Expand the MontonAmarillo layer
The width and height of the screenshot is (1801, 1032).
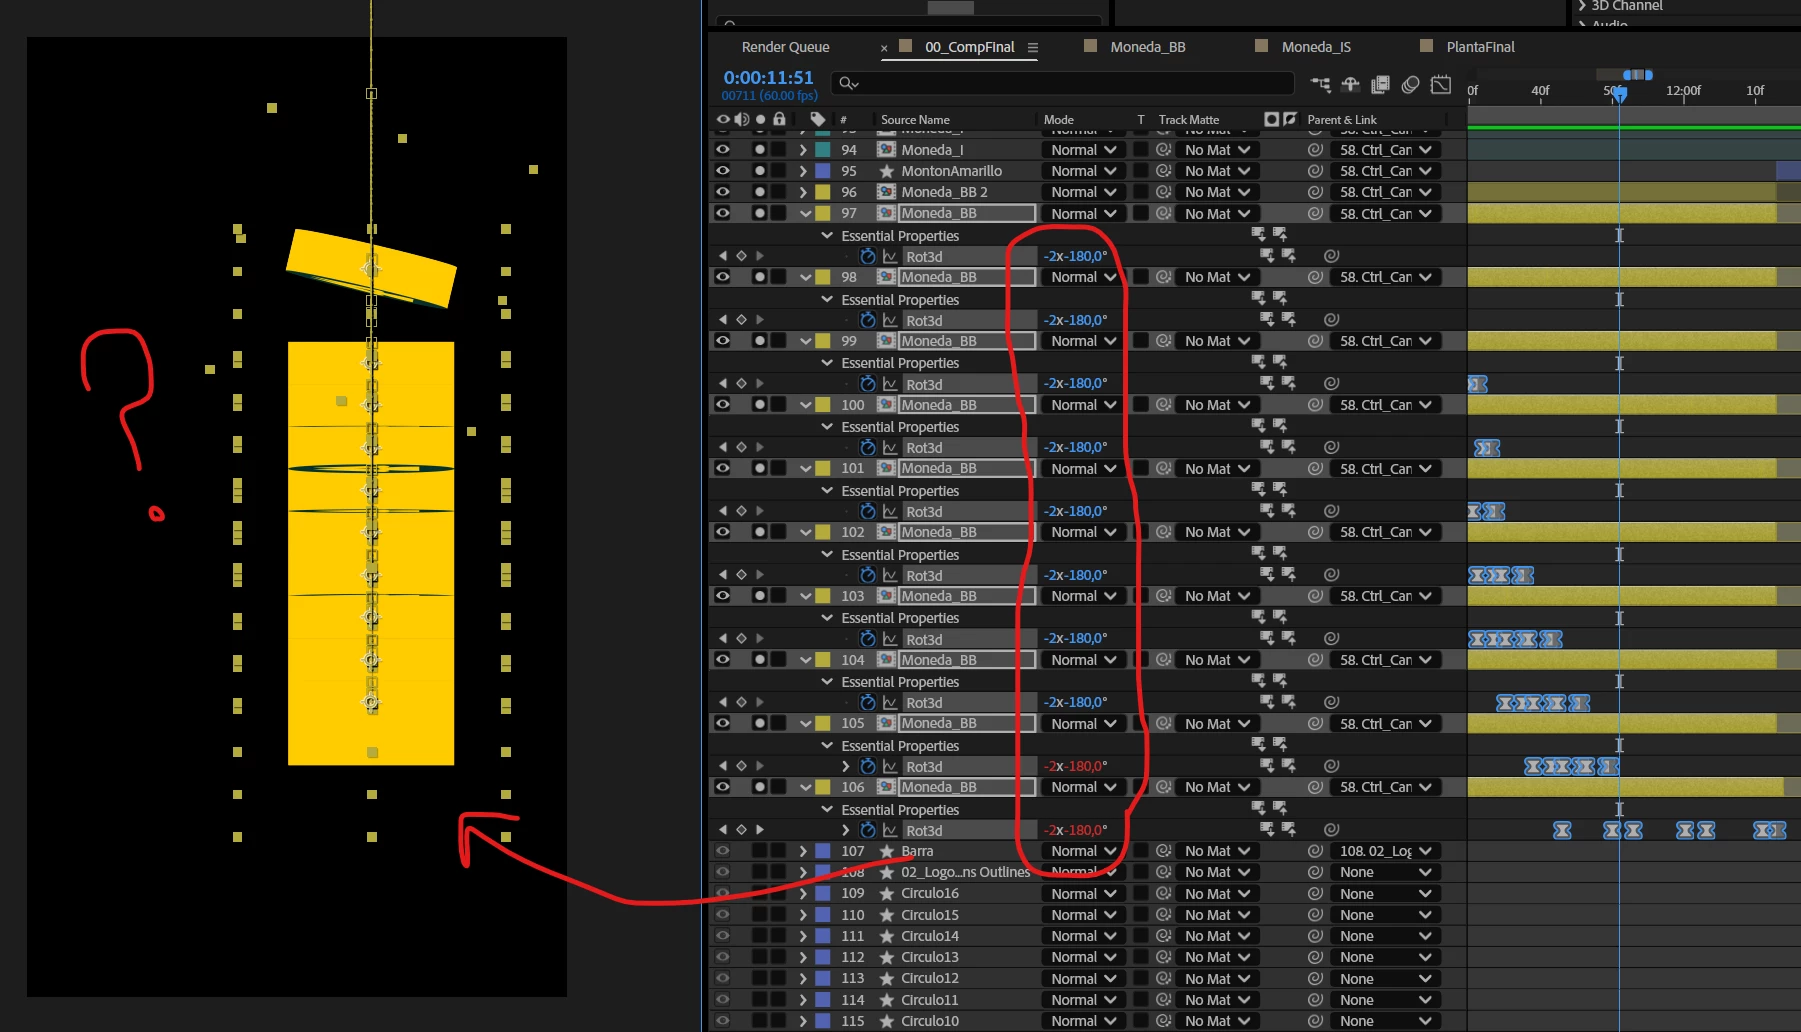803,171
